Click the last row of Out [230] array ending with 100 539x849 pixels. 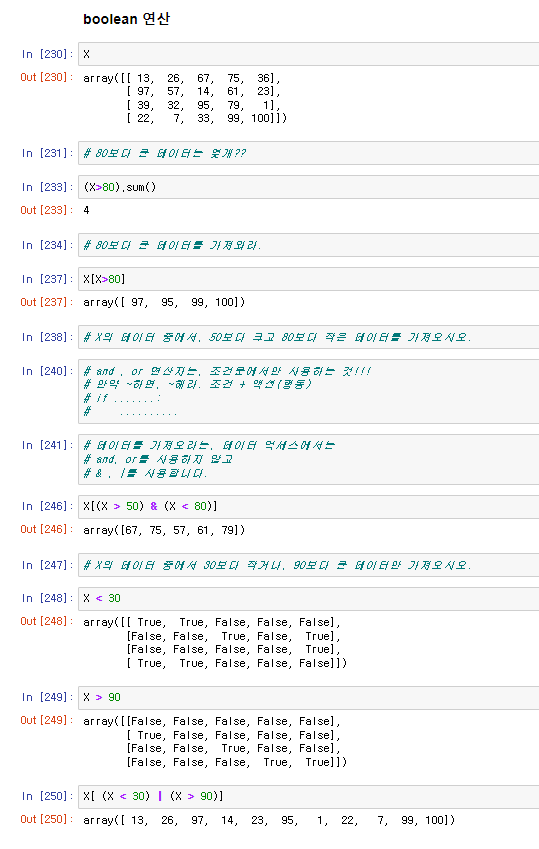206,118
